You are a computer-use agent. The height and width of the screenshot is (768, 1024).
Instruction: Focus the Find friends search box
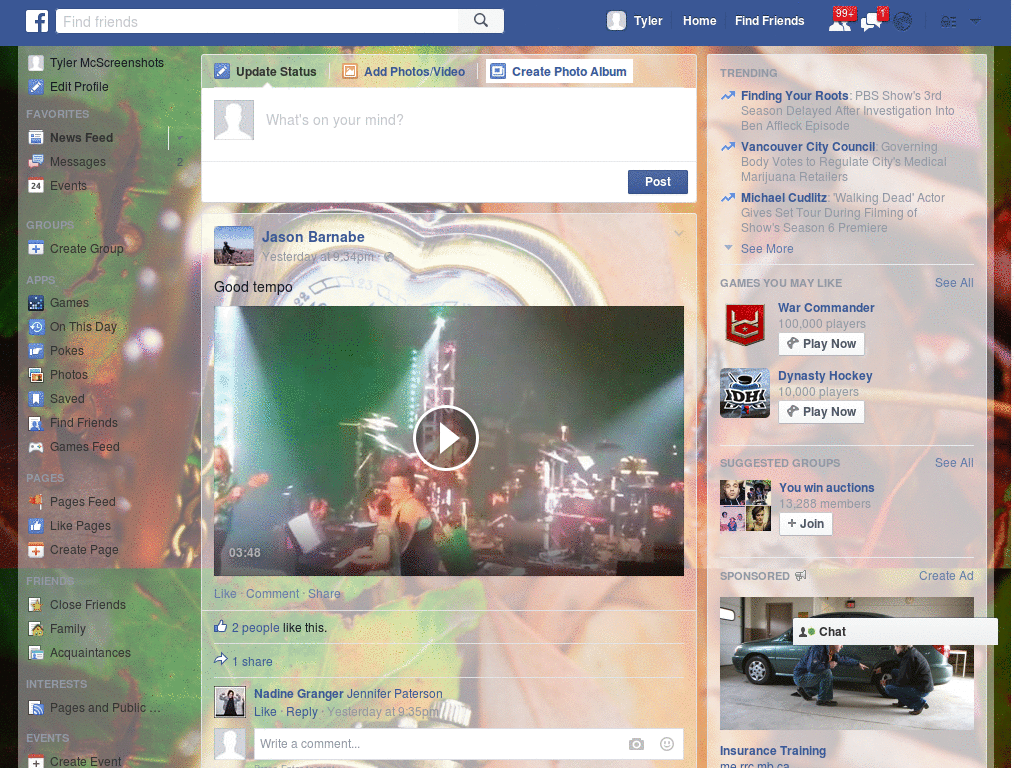tap(258, 21)
